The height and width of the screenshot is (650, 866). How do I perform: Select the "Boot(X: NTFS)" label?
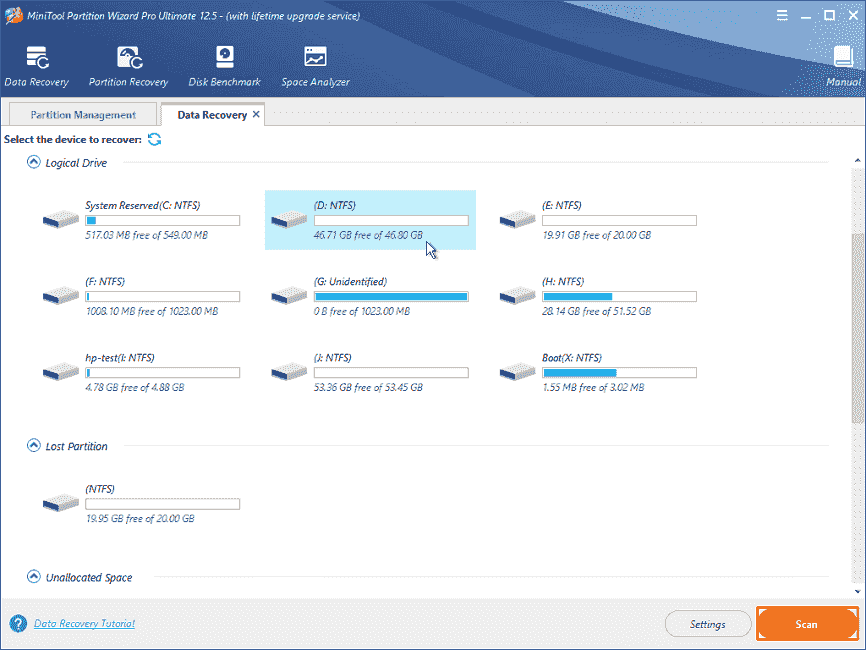[572, 358]
